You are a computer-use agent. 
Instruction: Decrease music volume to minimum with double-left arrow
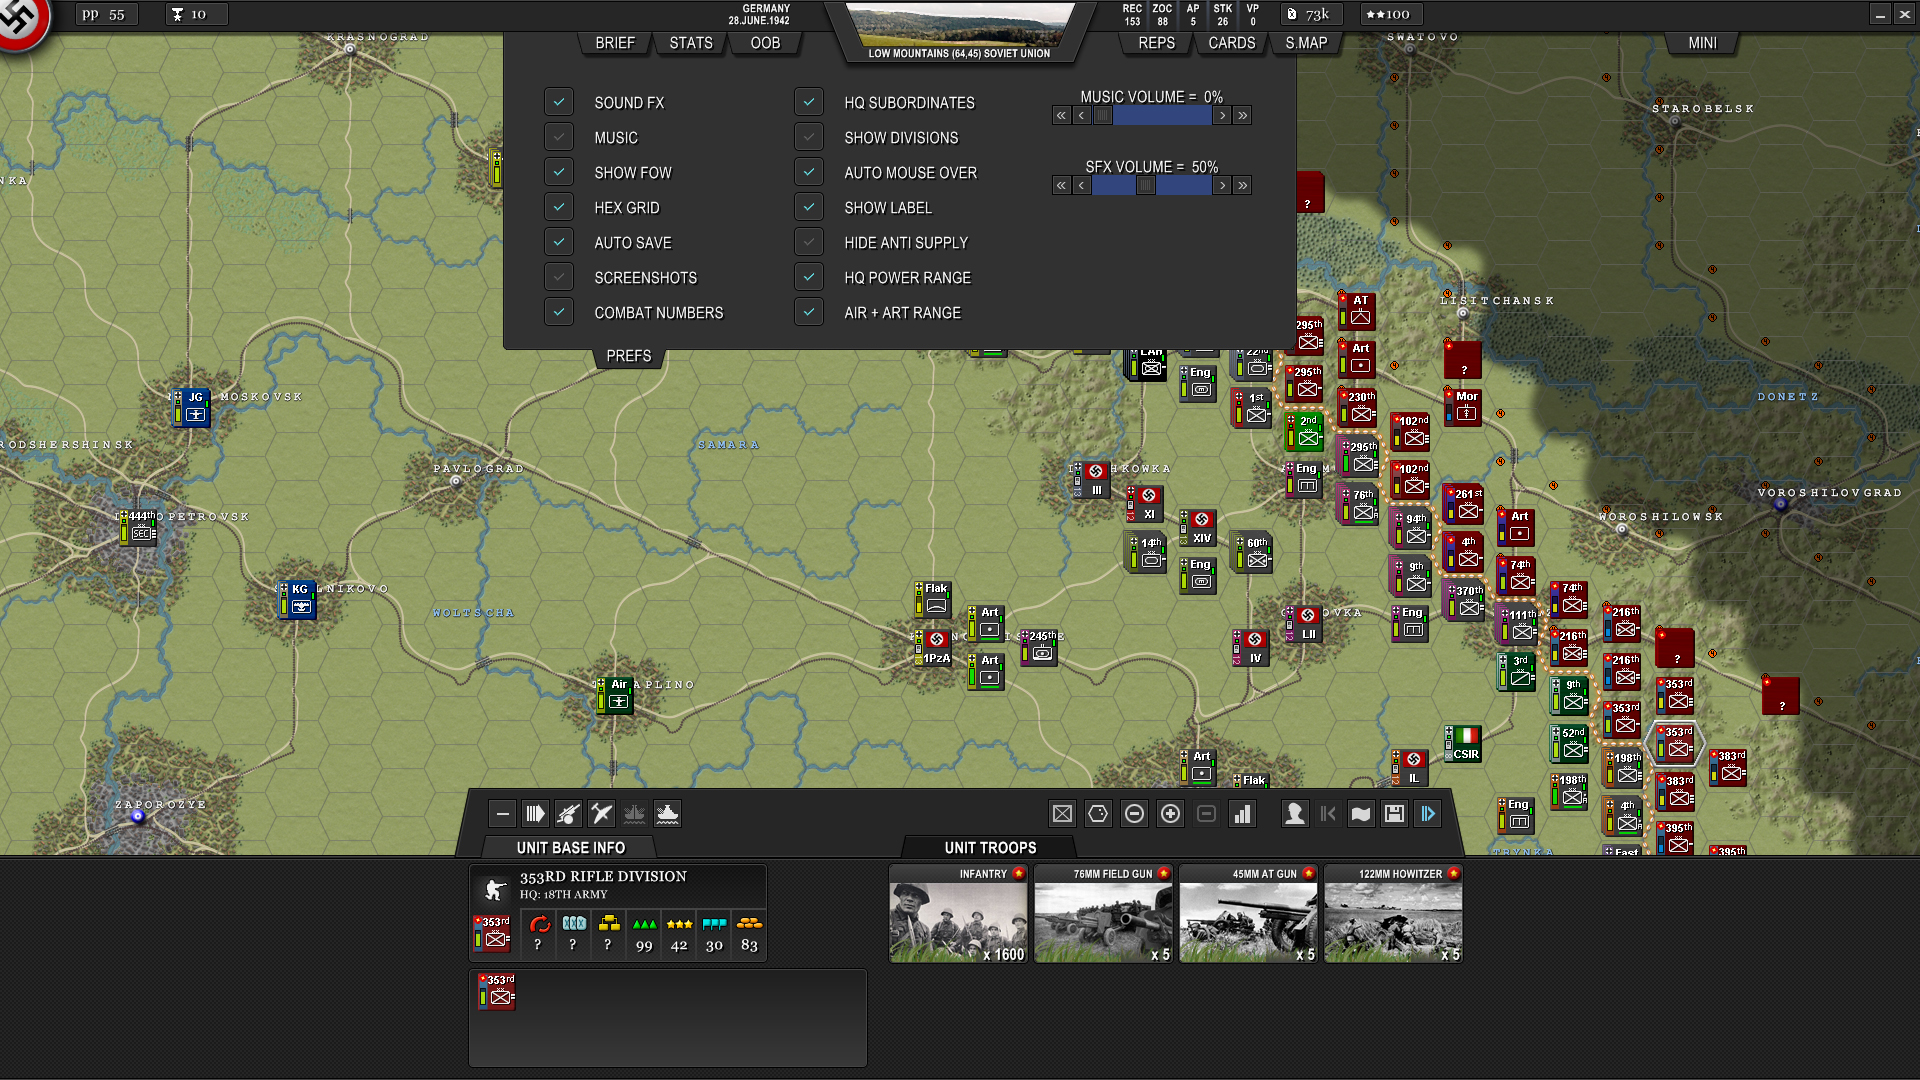pyautogui.click(x=1061, y=116)
